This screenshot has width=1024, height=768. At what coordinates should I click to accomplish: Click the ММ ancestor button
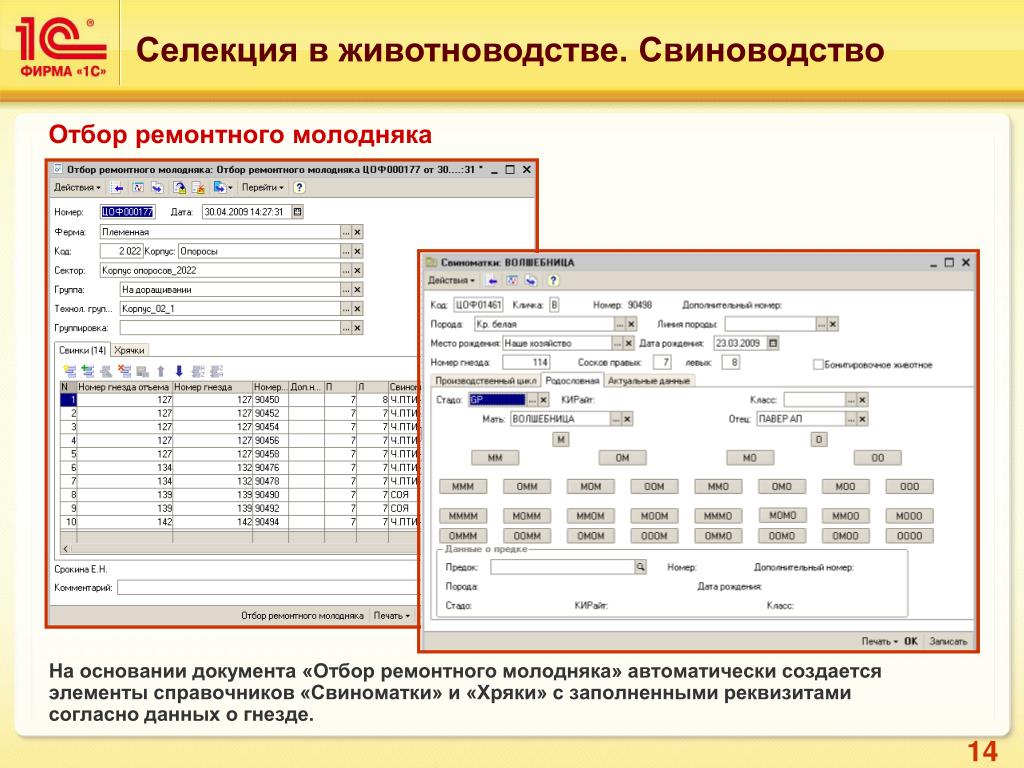click(x=495, y=458)
